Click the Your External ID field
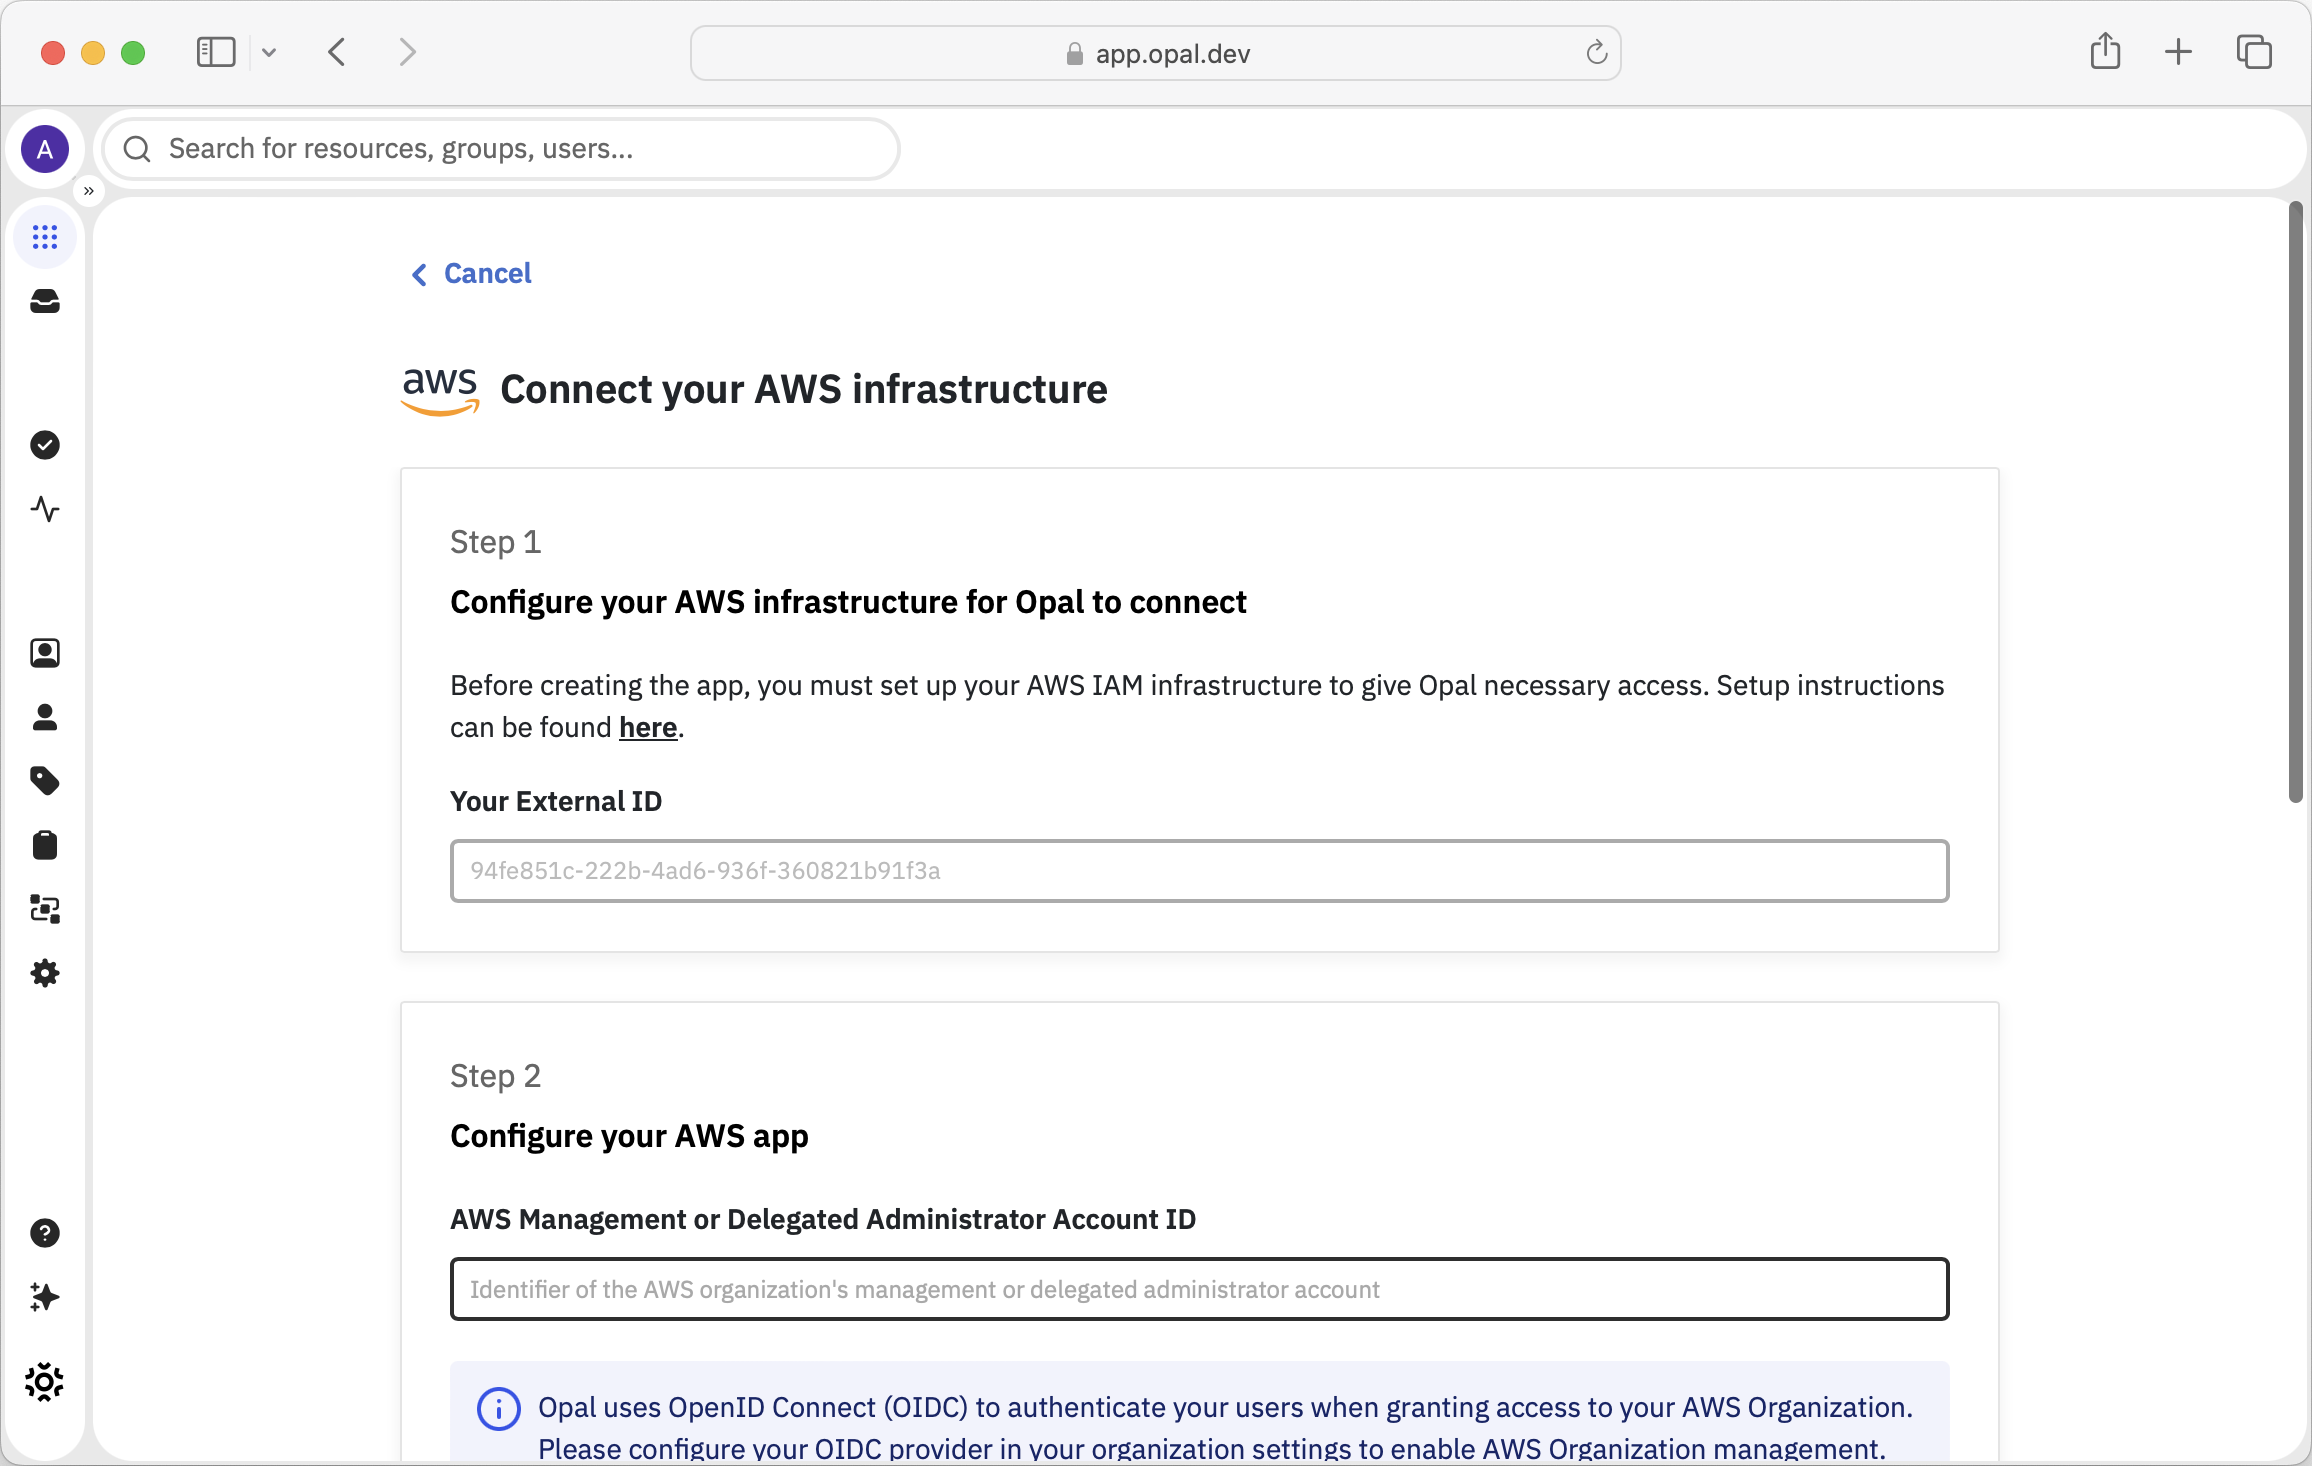This screenshot has height=1466, width=2312. [x=1199, y=871]
